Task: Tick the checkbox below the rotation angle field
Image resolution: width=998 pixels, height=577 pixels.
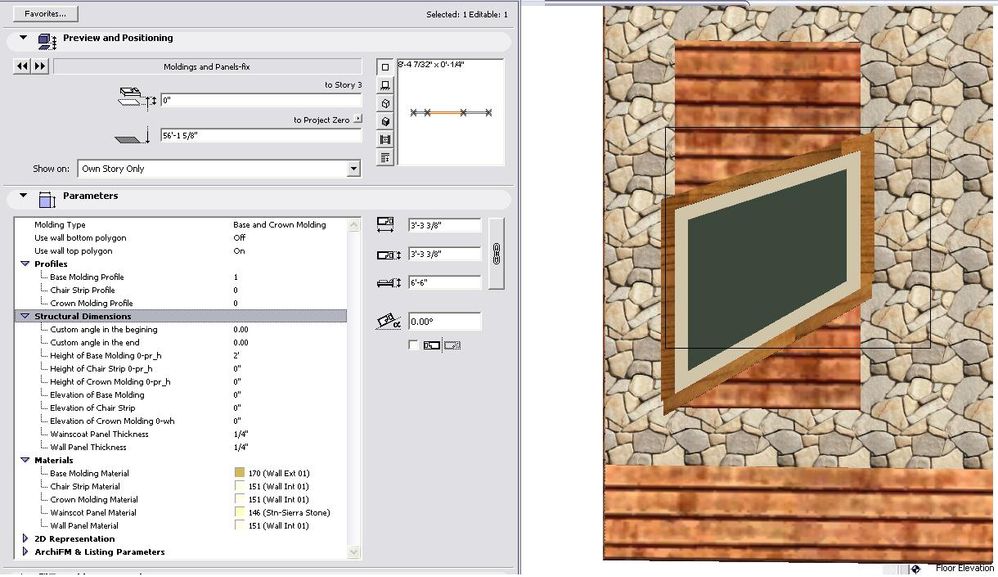Action: tap(414, 345)
